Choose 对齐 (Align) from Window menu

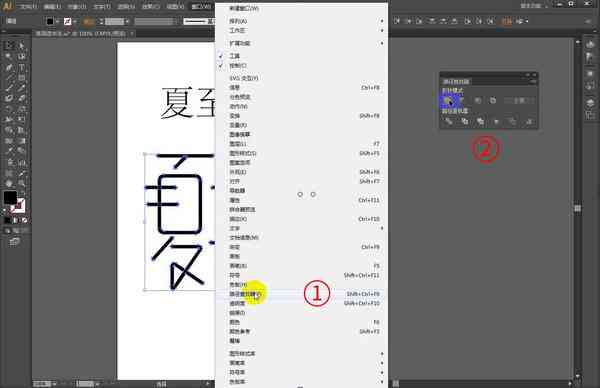coord(301,181)
